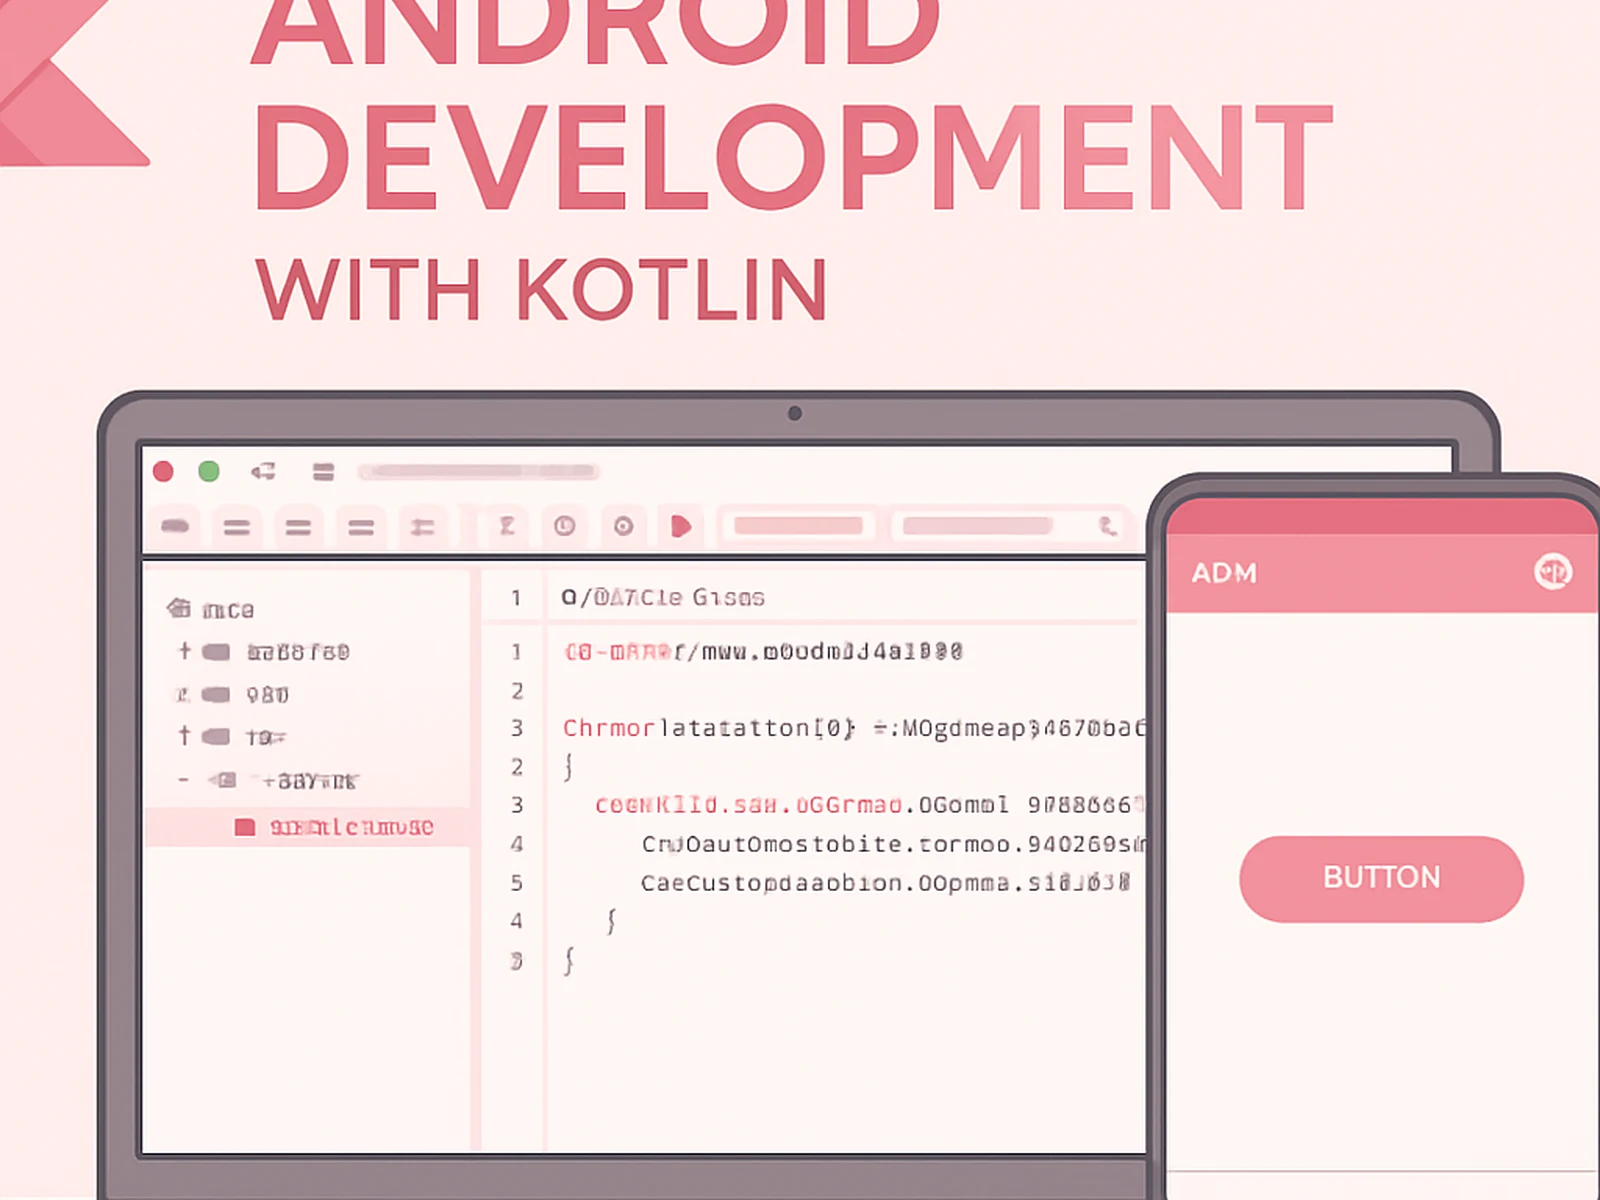Click the code line containing "autOmostobite"
Screen dimensions: 1600x1200
coord(893,844)
